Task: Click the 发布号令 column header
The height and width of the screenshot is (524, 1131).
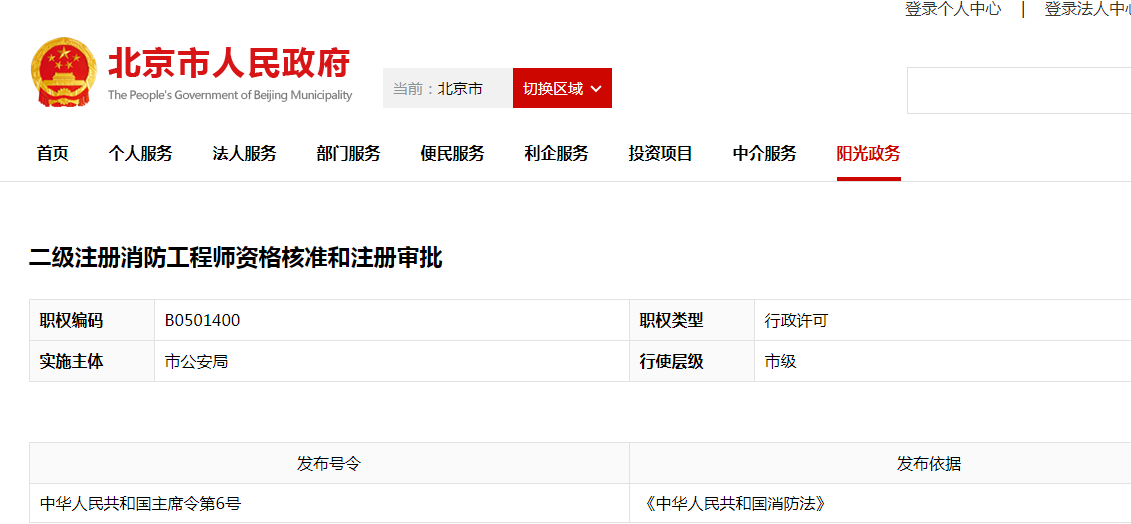Action: 329,464
